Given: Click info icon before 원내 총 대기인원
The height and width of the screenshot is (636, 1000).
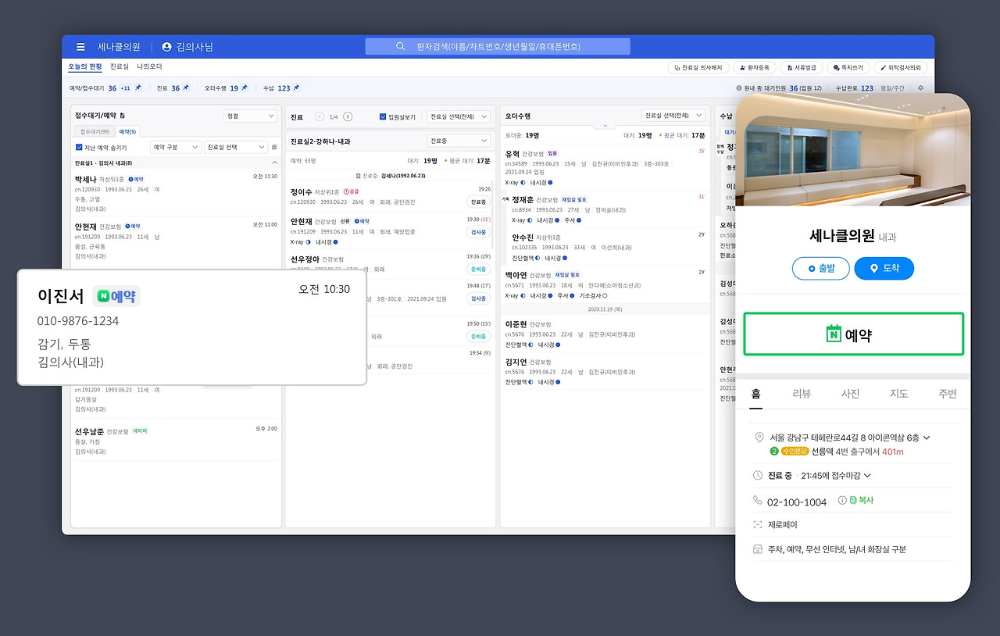Looking at the screenshot, I should pos(739,88).
